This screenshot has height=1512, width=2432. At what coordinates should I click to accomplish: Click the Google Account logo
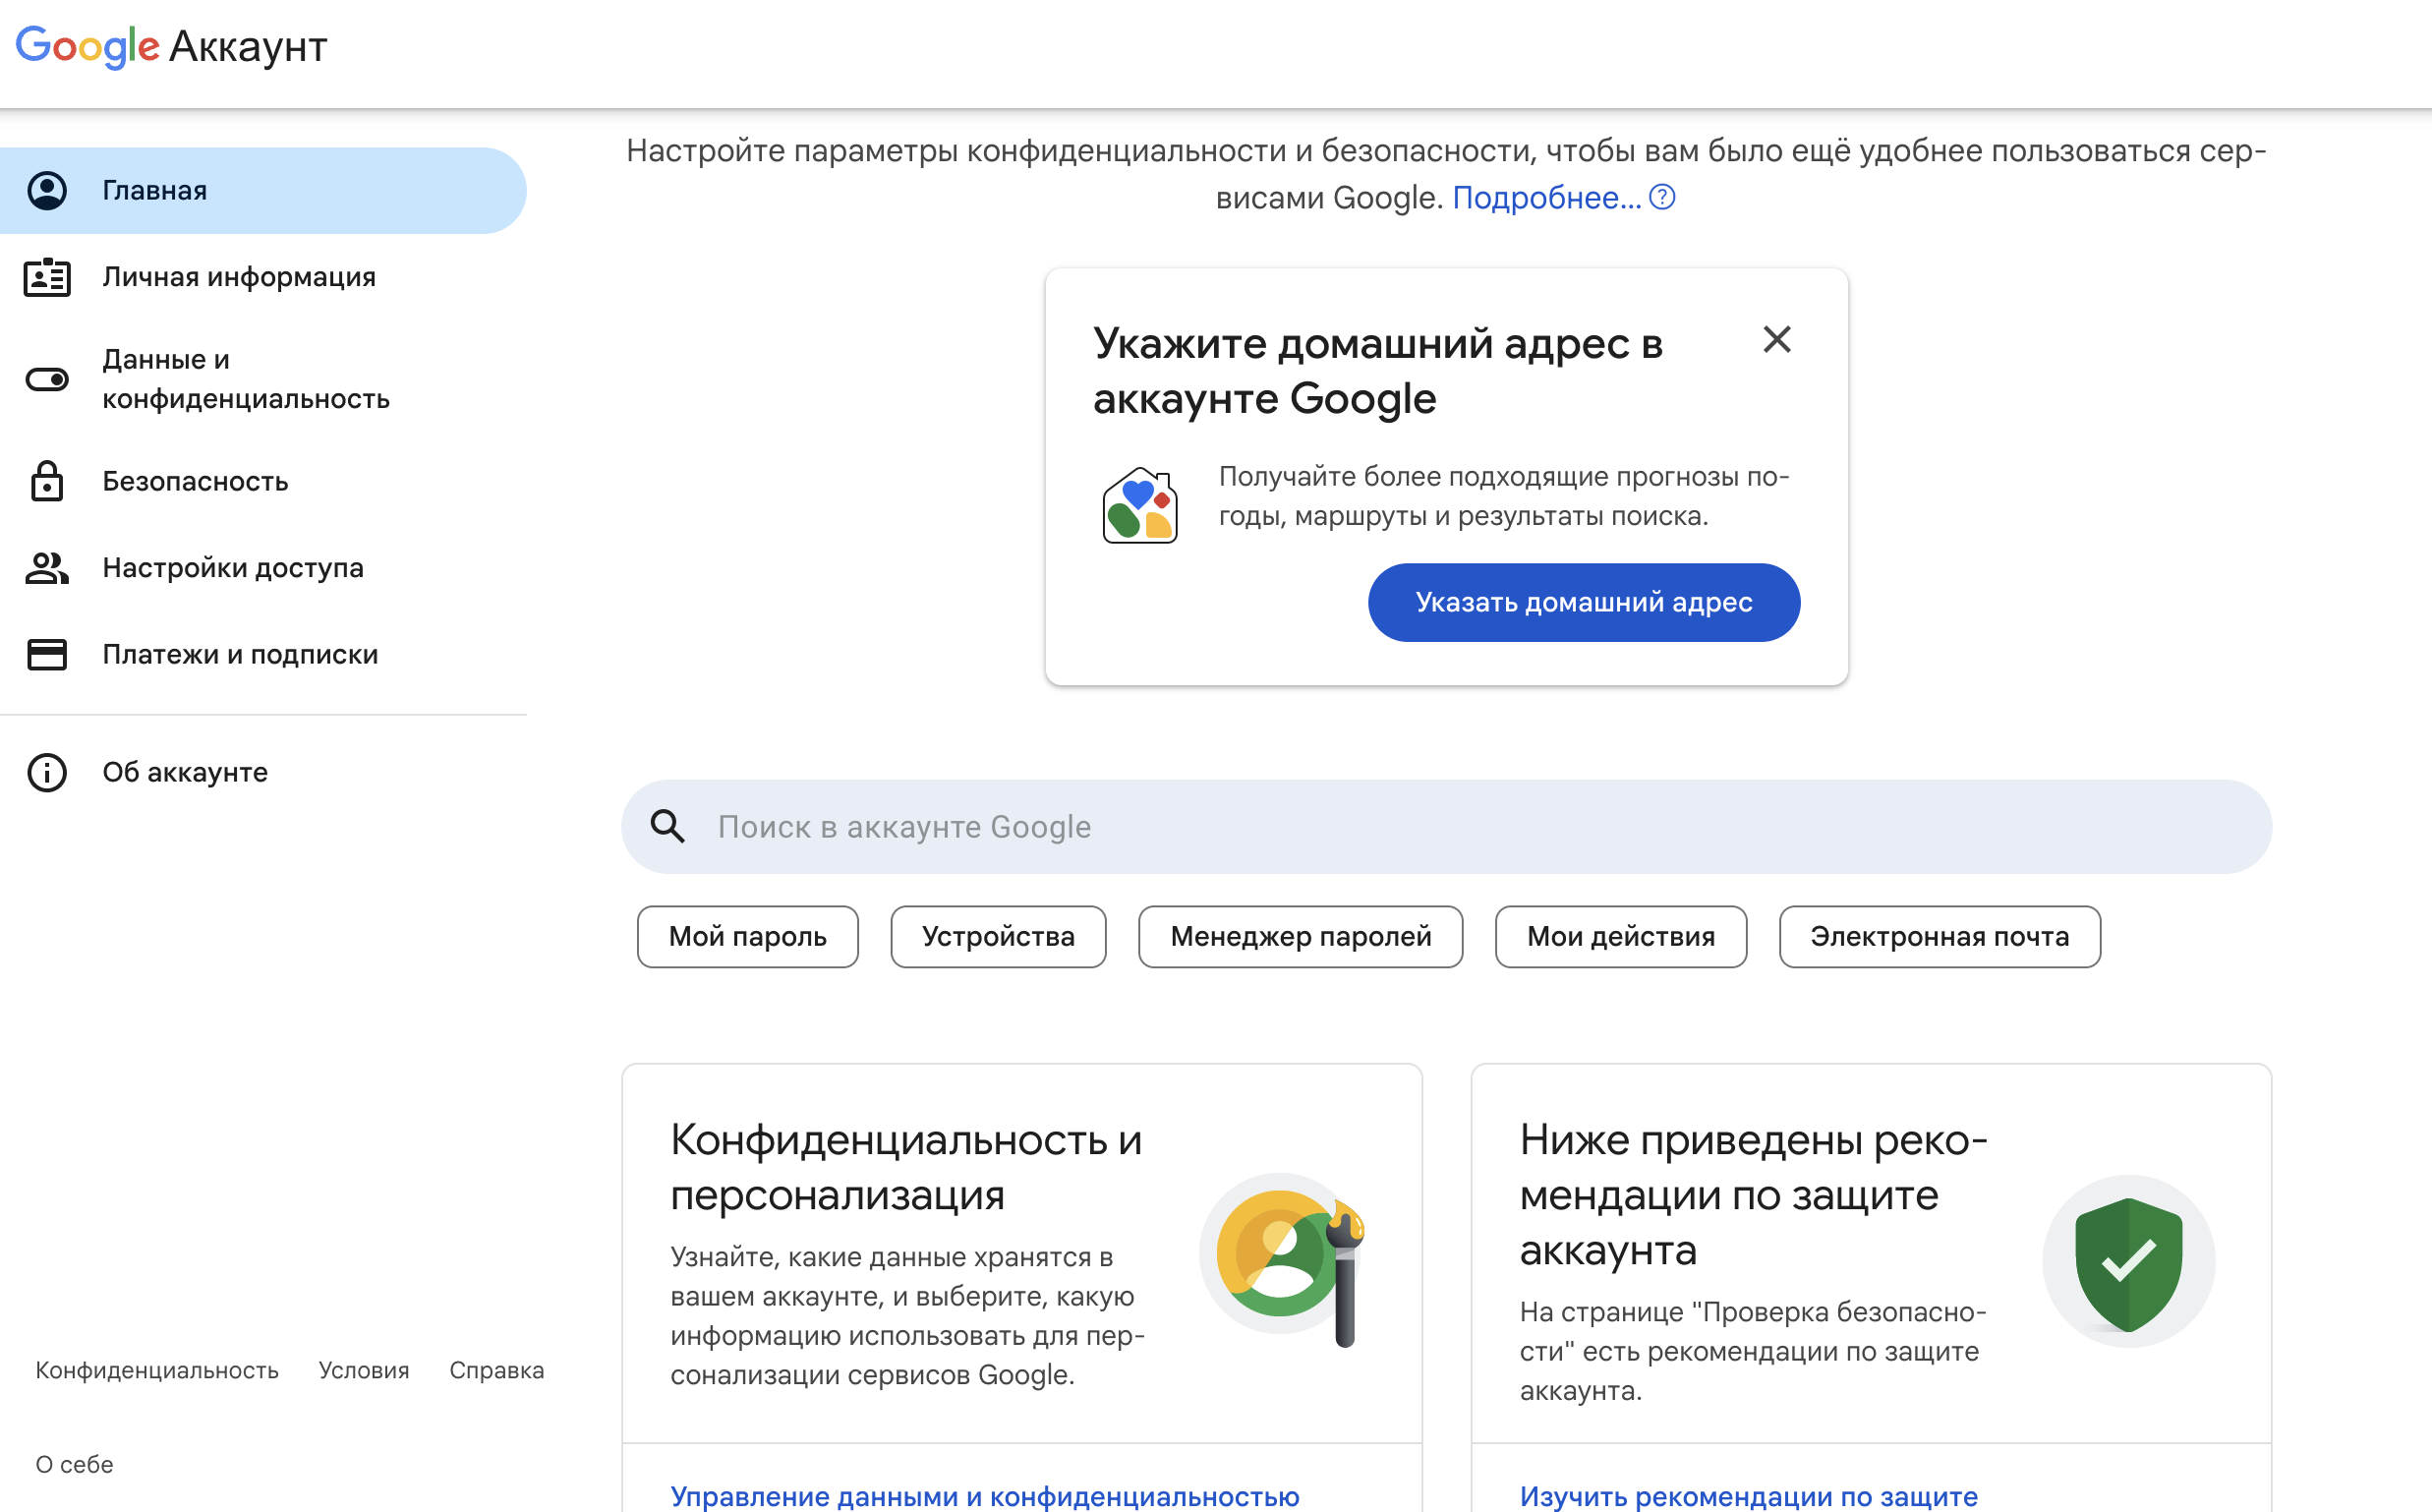(x=172, y=46)
